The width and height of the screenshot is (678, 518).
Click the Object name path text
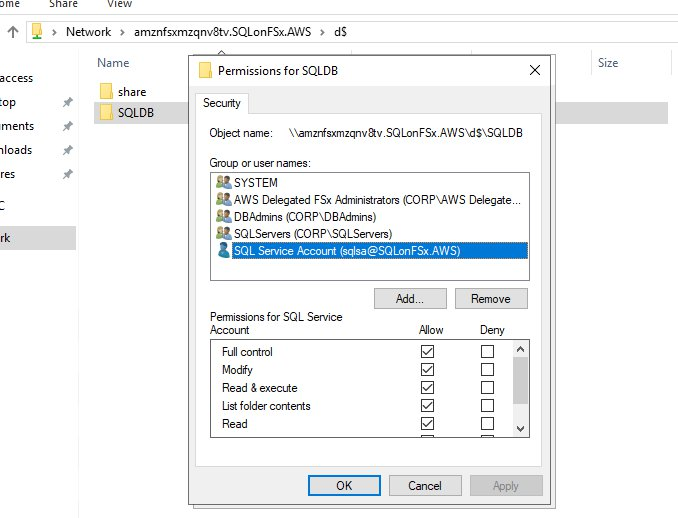[406, 133]
